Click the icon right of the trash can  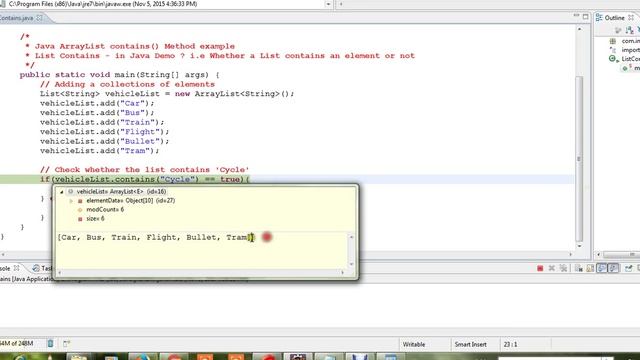pos(67,344)
